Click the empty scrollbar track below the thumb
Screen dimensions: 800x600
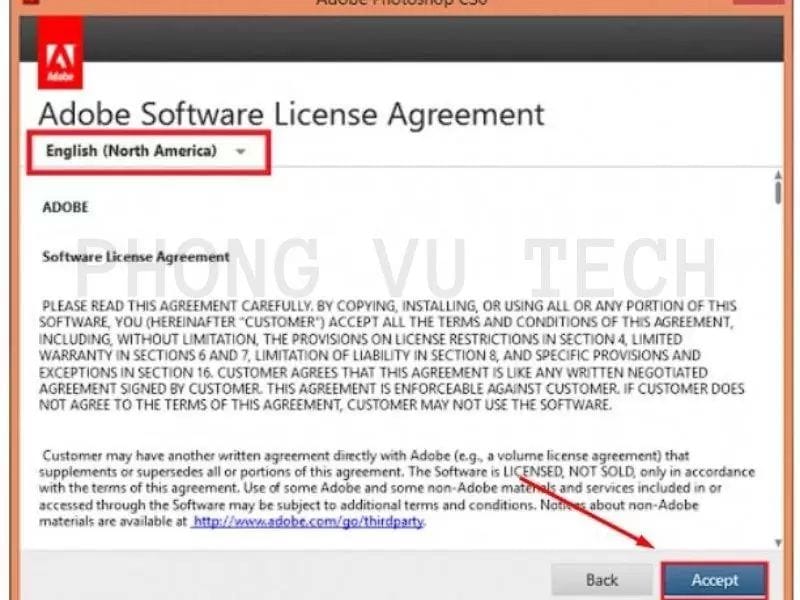778,380
